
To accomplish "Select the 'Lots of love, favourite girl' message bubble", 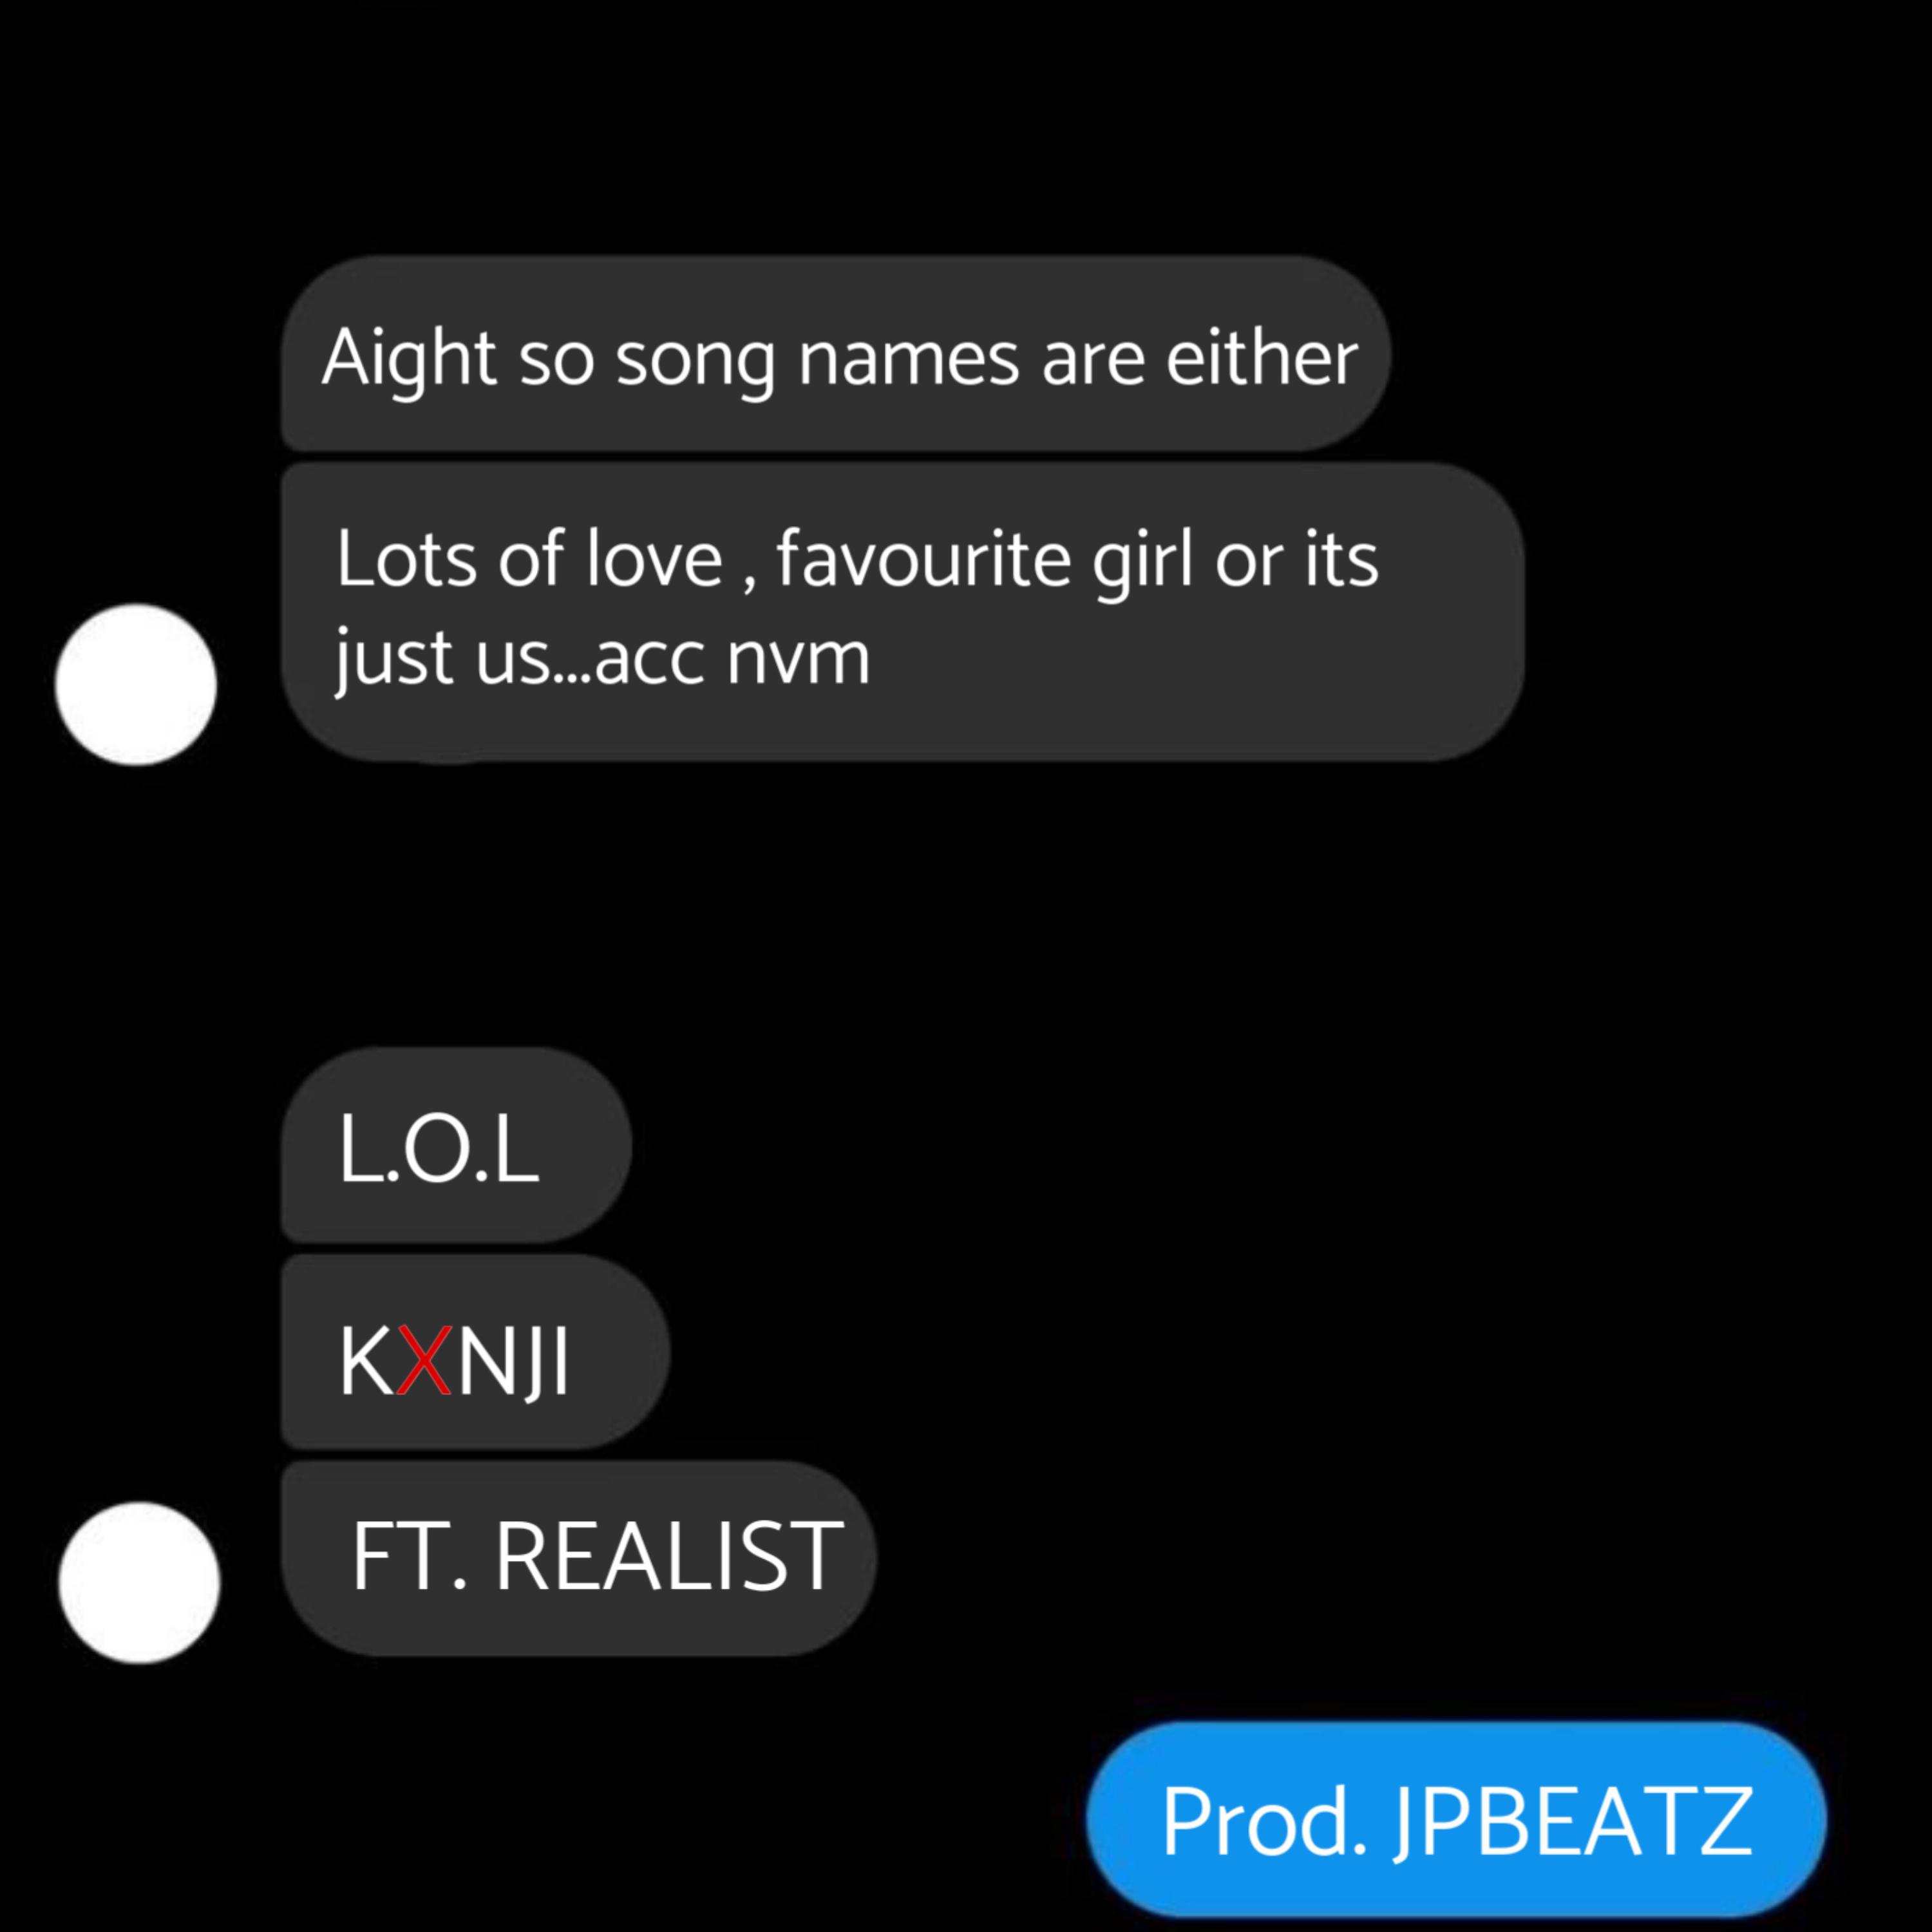I will (x=902, y=612).
